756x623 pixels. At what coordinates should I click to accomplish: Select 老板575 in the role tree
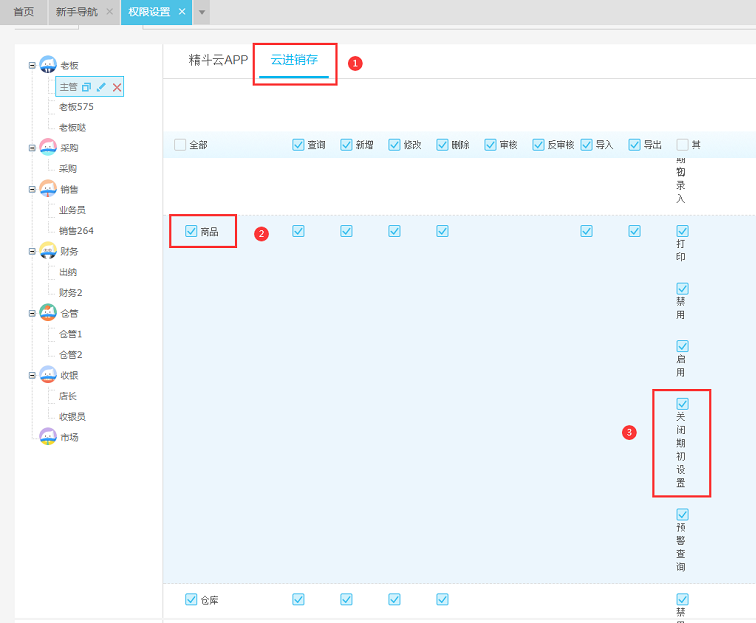tap(76, 107)
